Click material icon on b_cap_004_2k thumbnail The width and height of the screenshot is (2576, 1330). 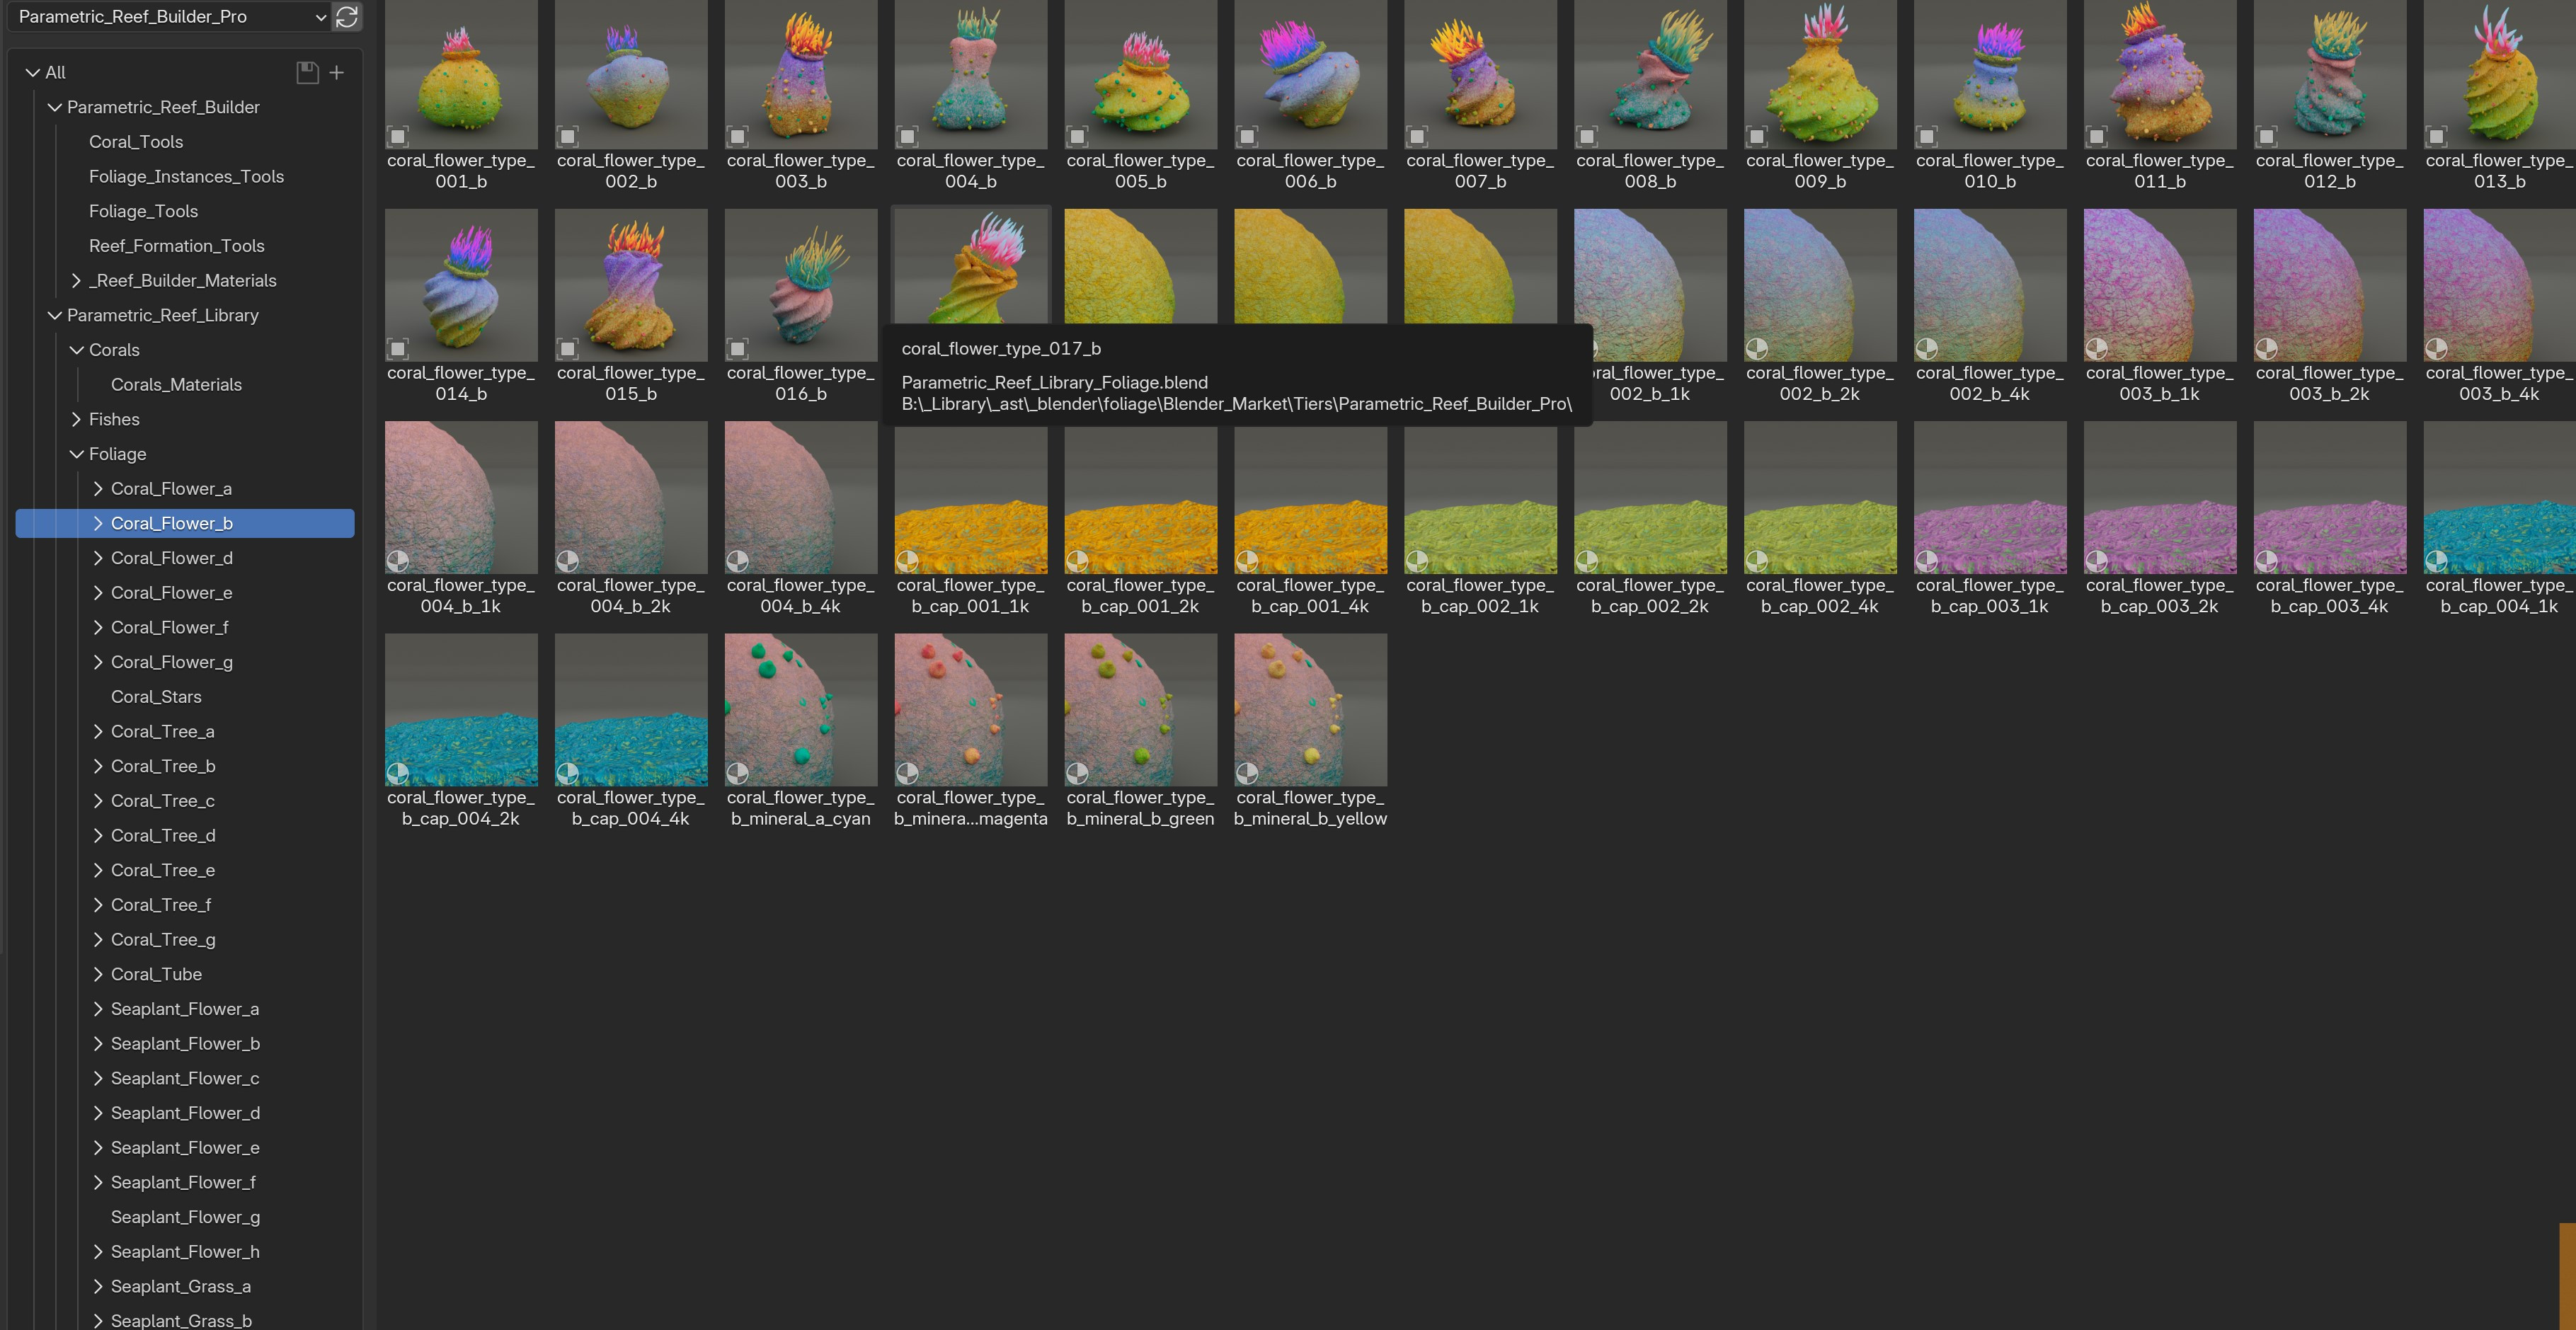(x=398, y=772)
